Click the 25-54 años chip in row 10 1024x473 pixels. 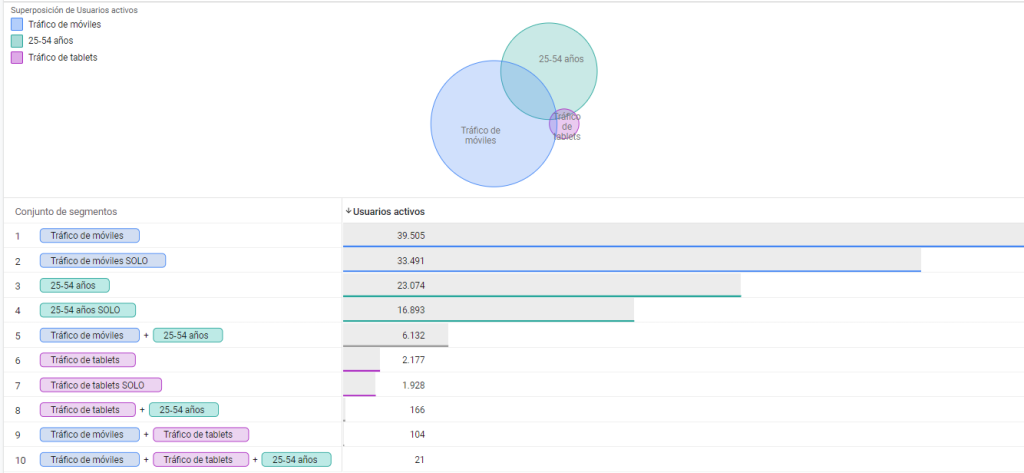[x=296, y=459]
